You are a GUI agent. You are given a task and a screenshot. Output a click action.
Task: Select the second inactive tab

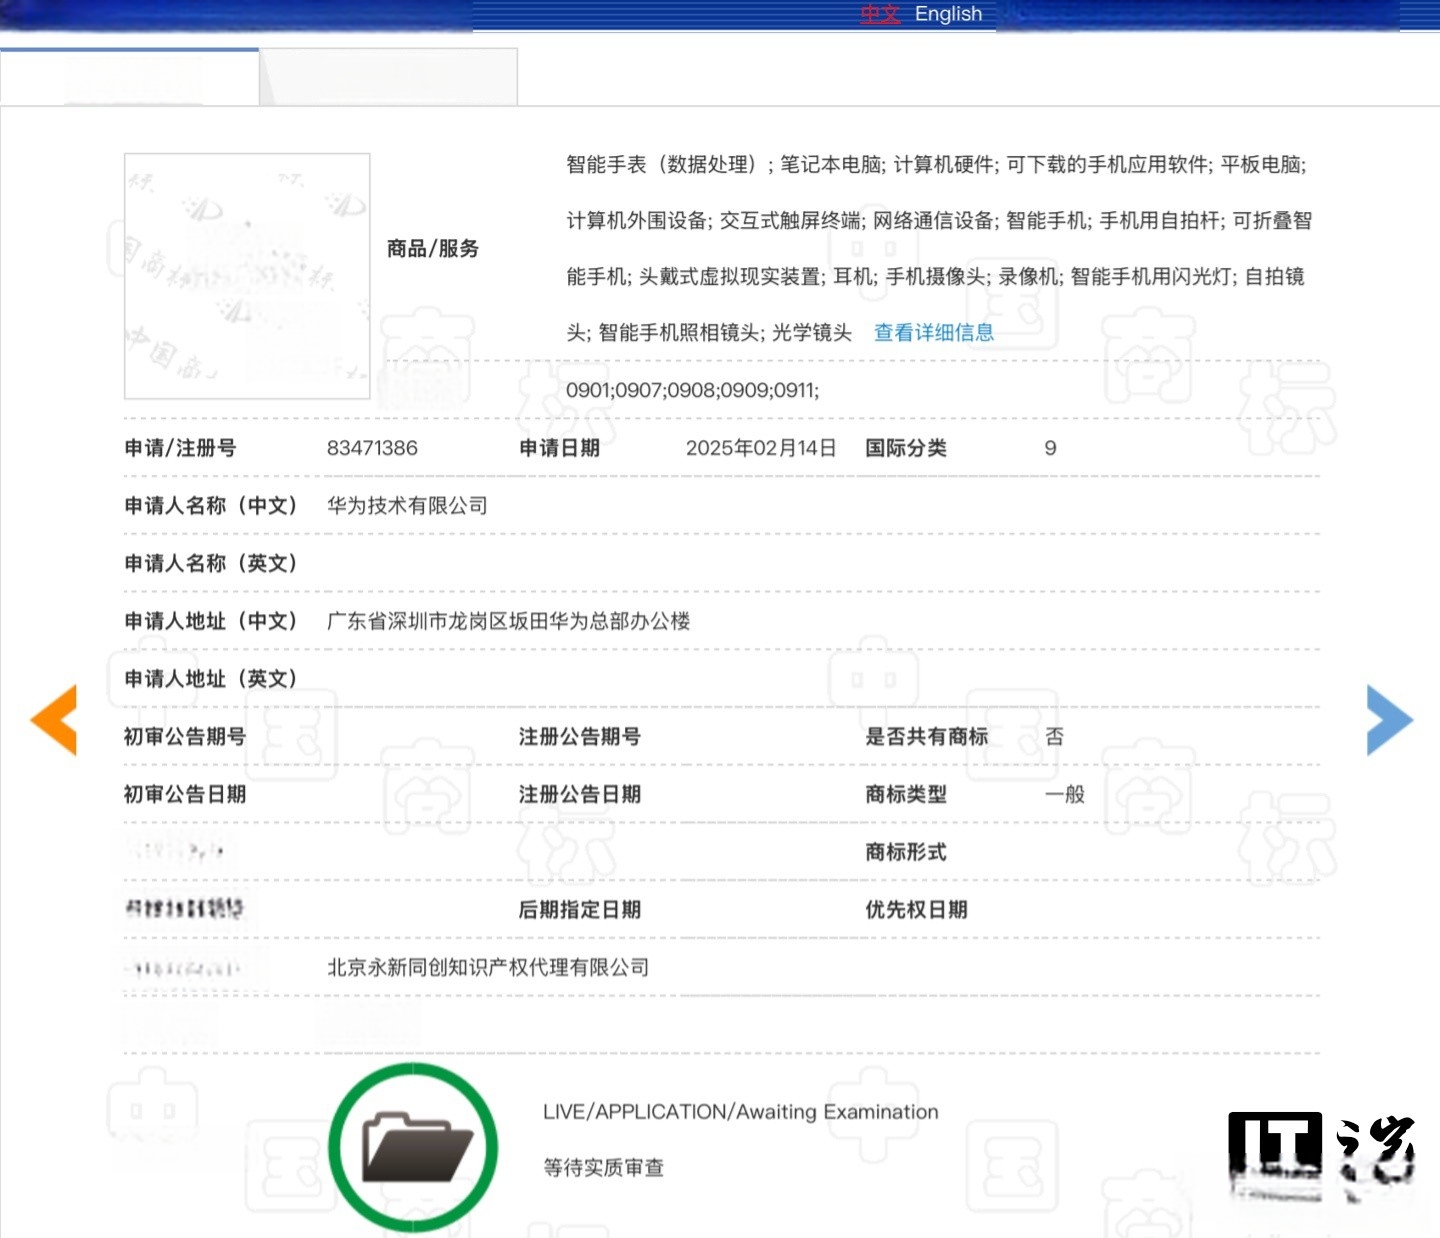click(389, 77)
